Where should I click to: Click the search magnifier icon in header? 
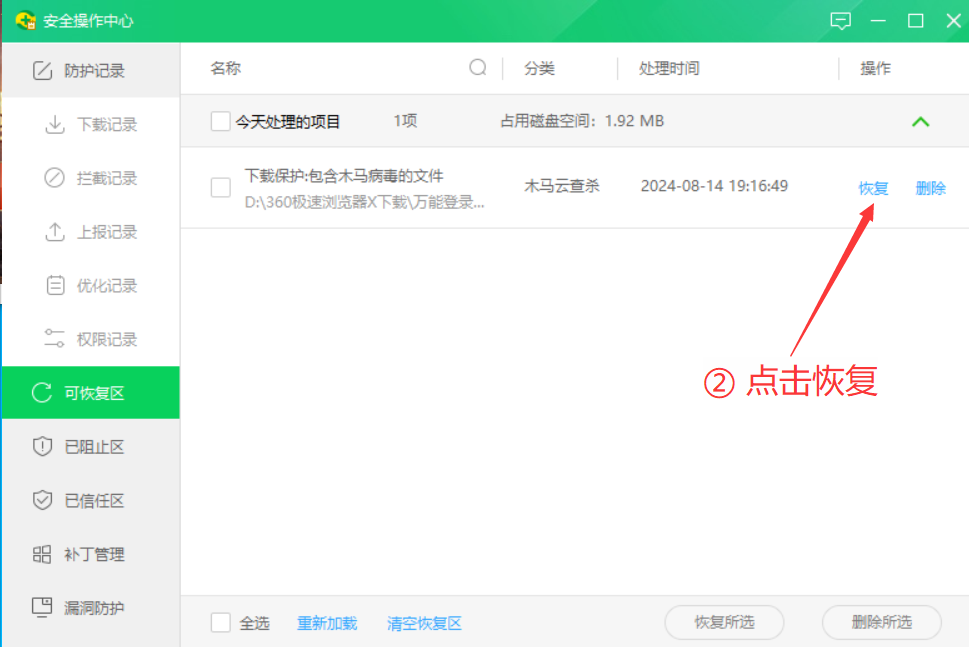tap(478, 68)
